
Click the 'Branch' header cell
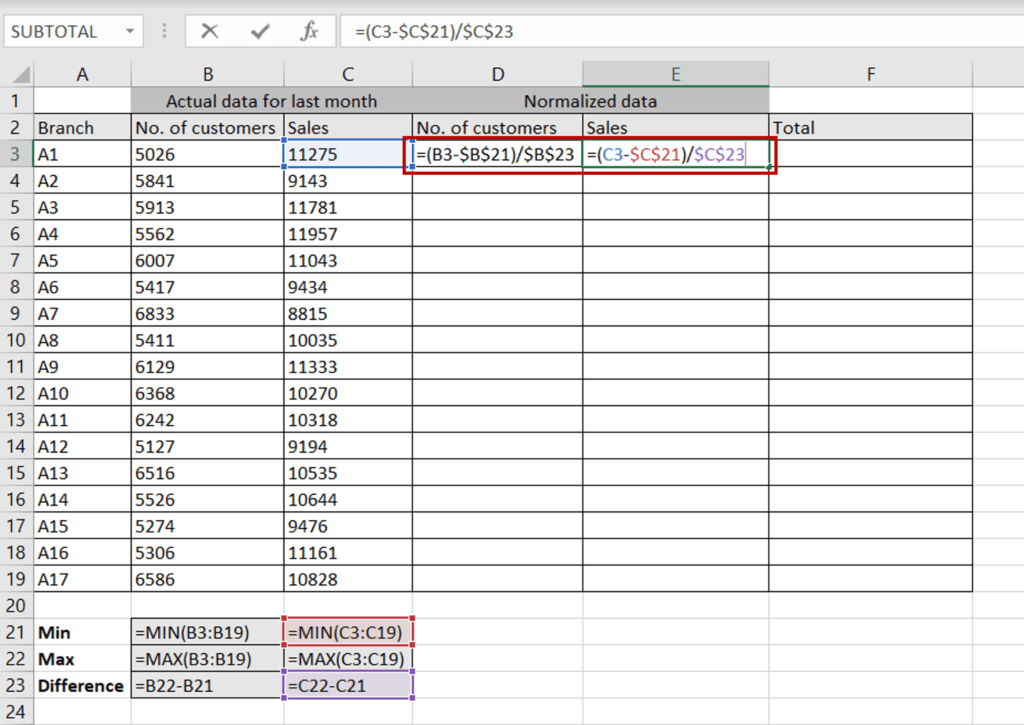tap(82, 127)
